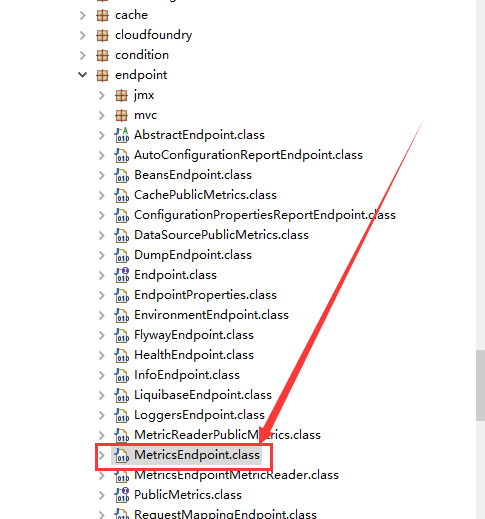The width and height of the screenshot is (485, 519).
Task: Expand the condition package node
Action: tap(83, 55)
